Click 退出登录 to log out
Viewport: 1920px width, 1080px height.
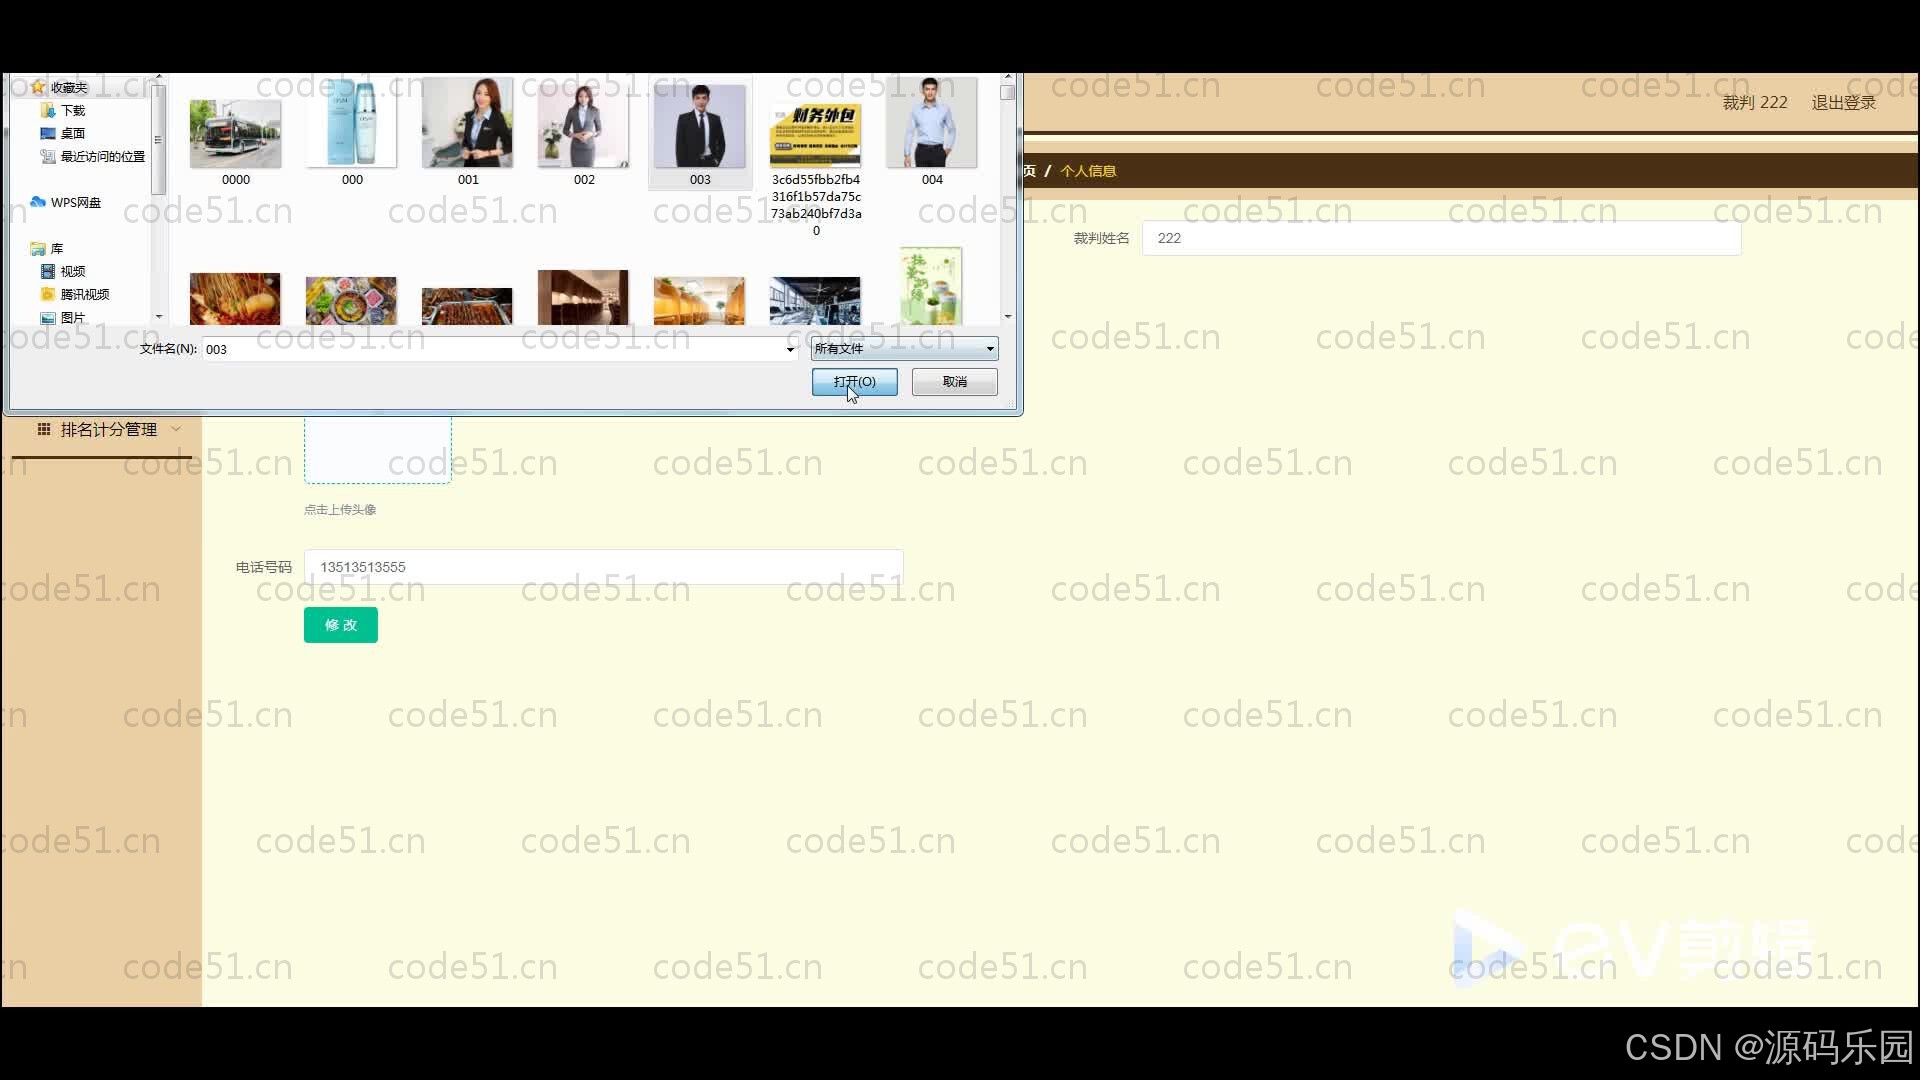point(1843,102)
